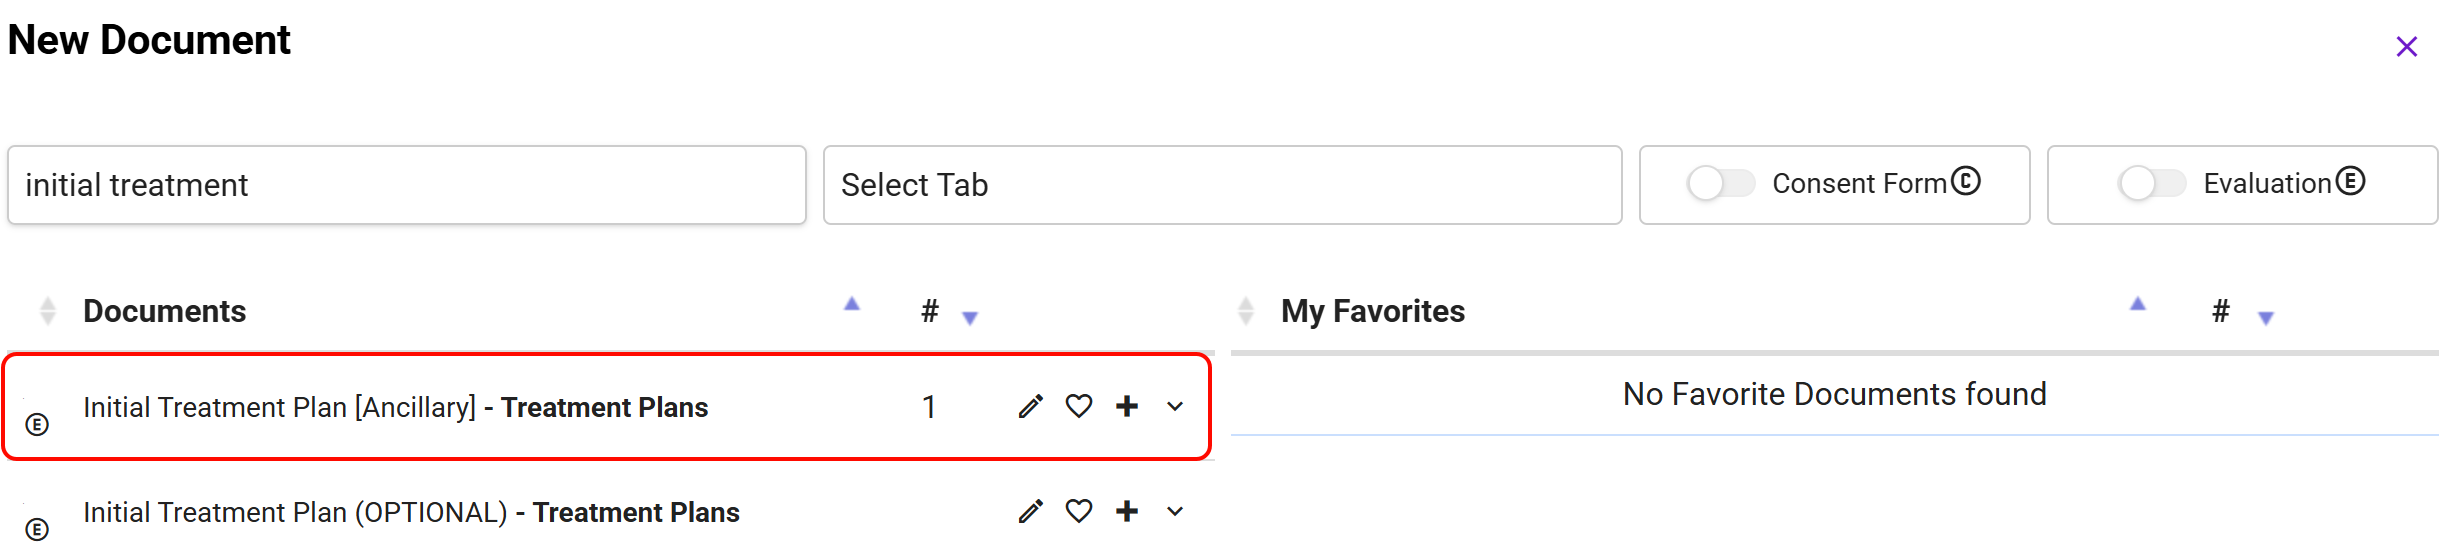The width and height of the screenshot is (2444, 550).
Task: Favorite the Initial Treatment Plan (OPTIONAL) document
Action: (1079, 511)
